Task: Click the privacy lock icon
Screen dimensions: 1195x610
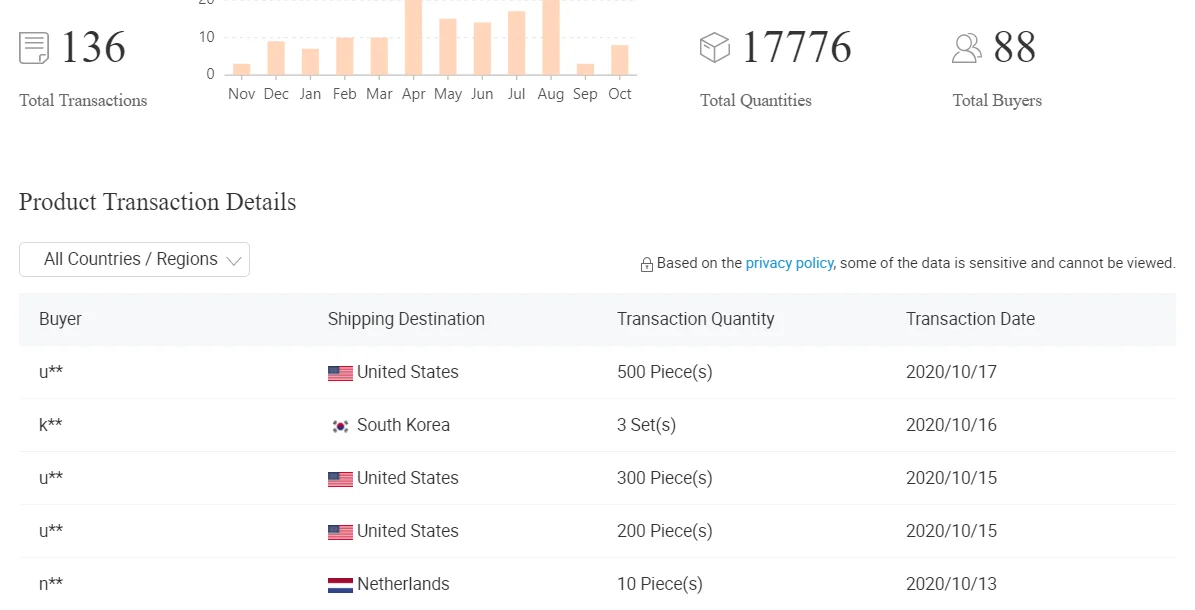Action: point(647,265)
